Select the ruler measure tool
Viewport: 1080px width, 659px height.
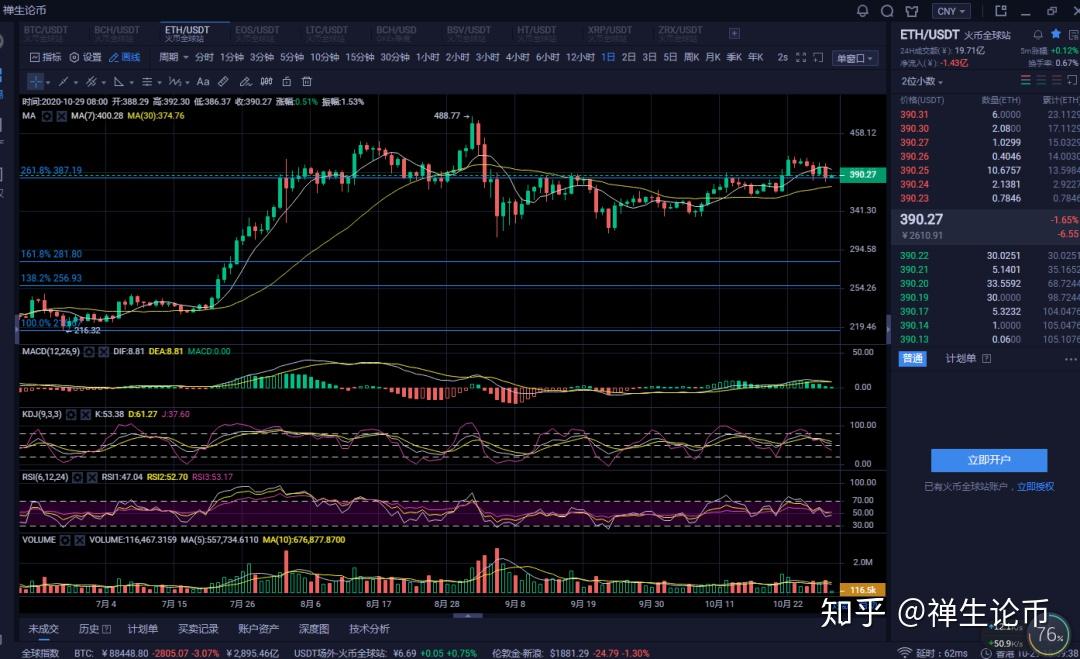point(223,82)
